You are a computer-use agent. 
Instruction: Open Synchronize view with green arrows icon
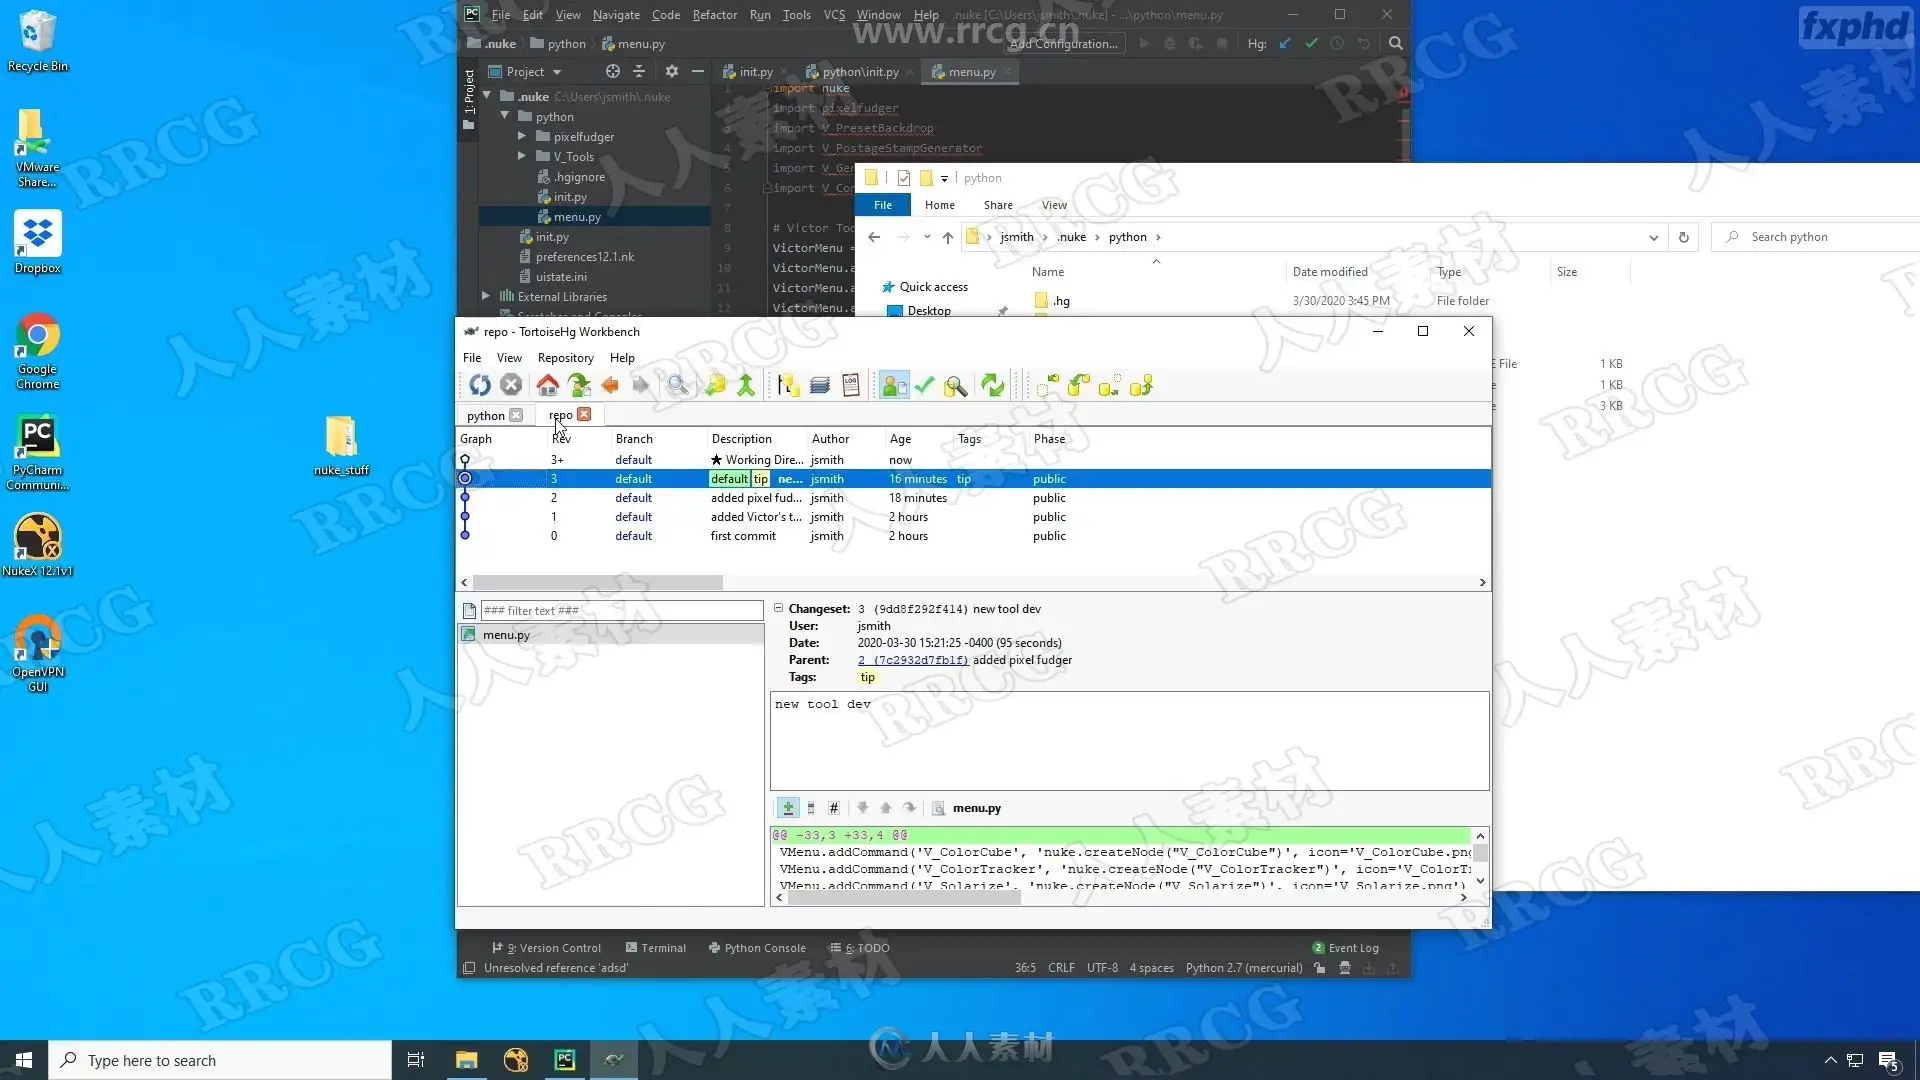tap(992, 386)
